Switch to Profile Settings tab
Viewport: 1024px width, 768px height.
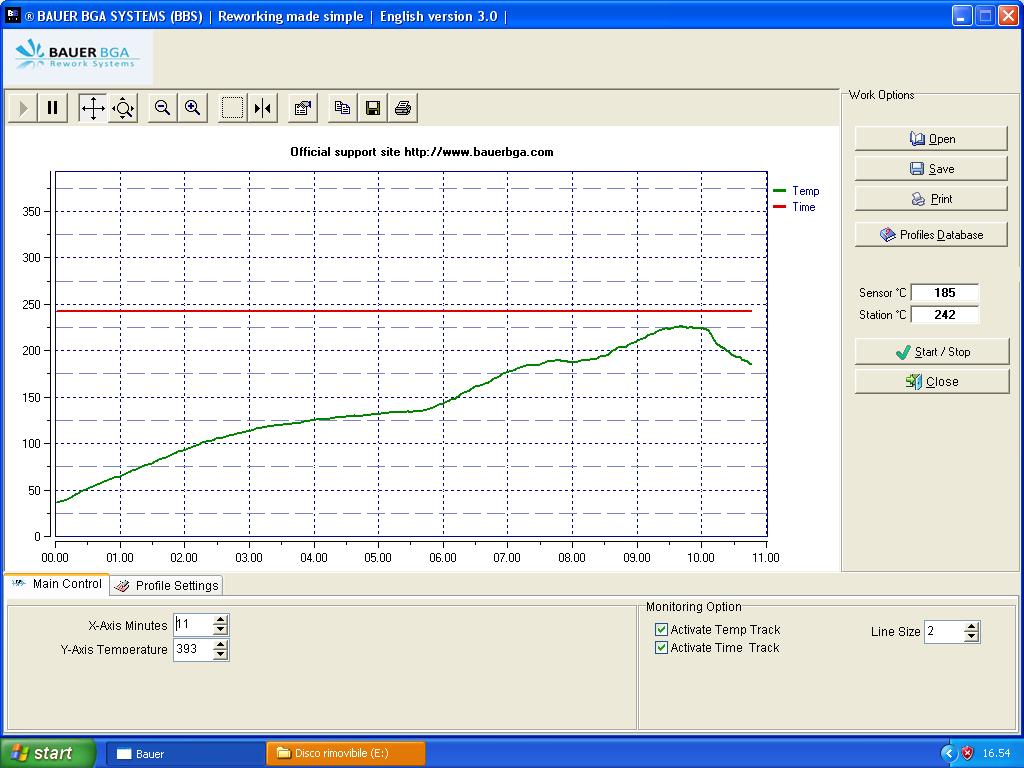click(x=167, y=586)
